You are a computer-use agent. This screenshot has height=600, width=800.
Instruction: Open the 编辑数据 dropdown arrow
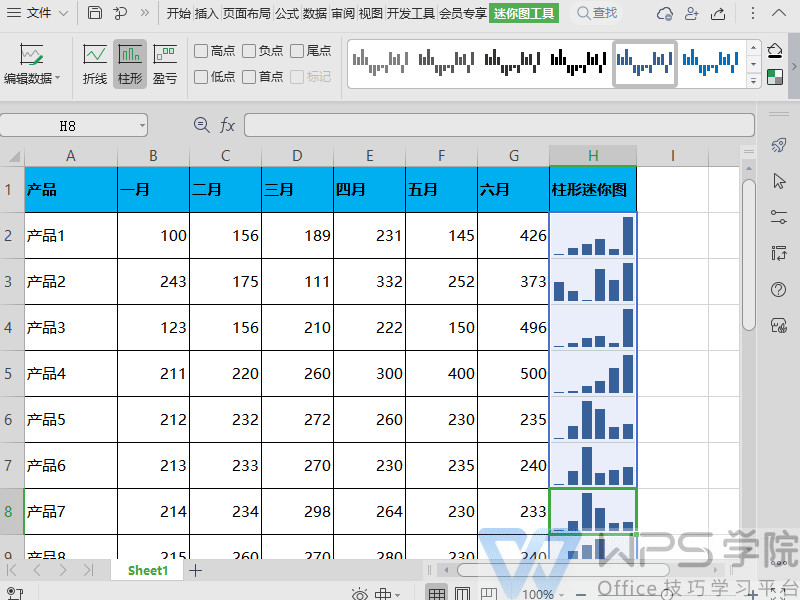58,78
